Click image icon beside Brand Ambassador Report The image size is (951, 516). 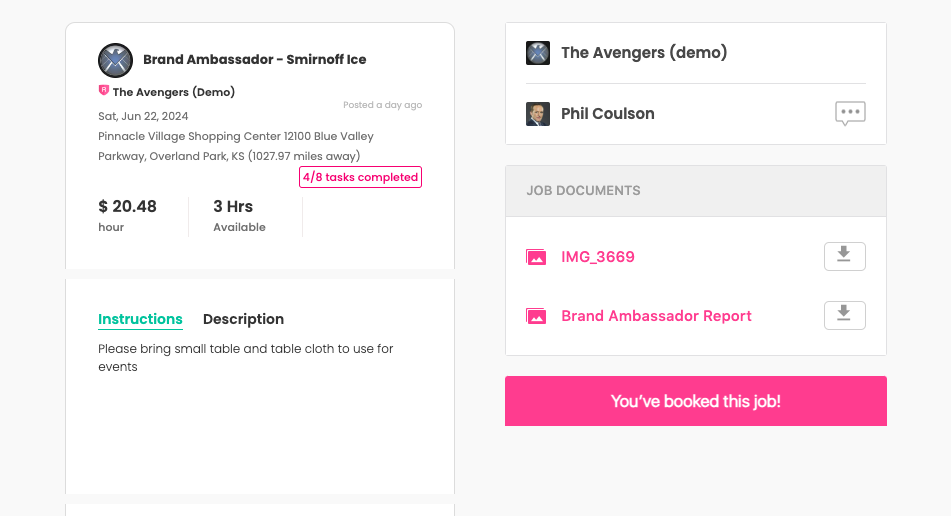pyautogui.click(x=536, y=316)
